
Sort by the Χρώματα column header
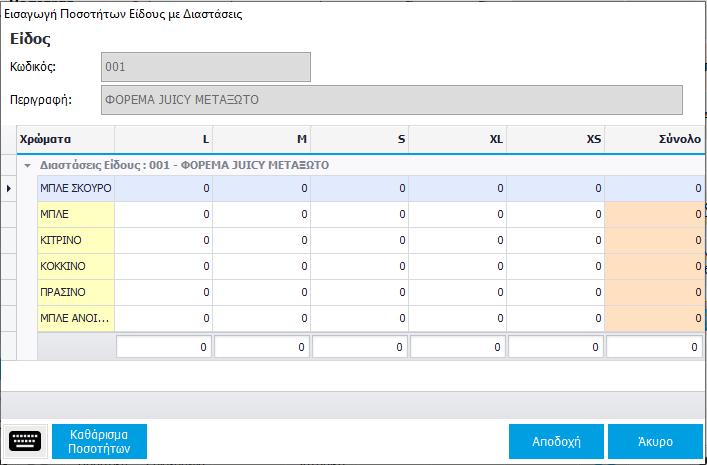click(66, 140)
